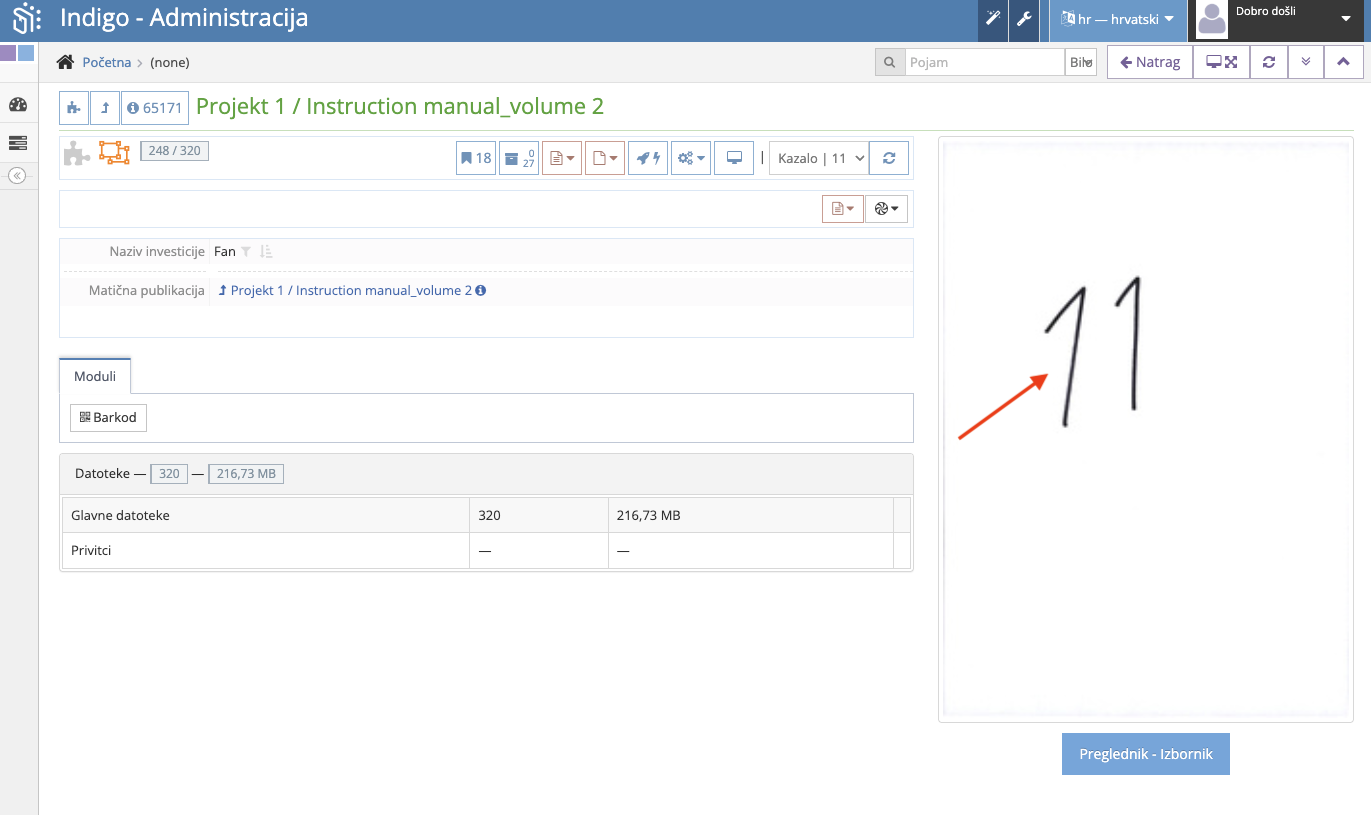Open the bookmarks 18 button

click(x=476, y=158)
